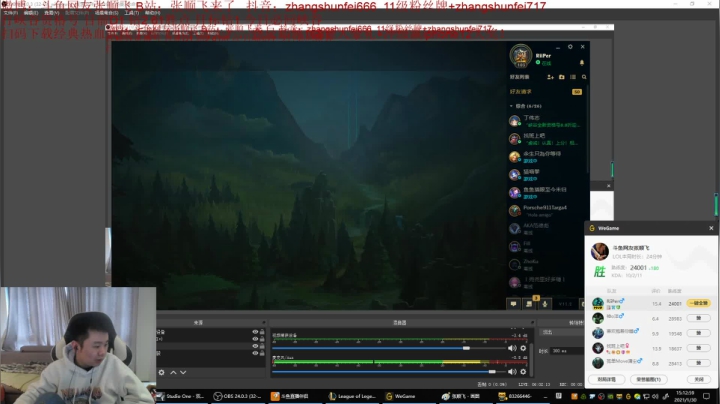The width and height of the screenshot is (720, 404).
Task: Click the 赞 button on the fifth teammate row
Action: tap(698, 363)
